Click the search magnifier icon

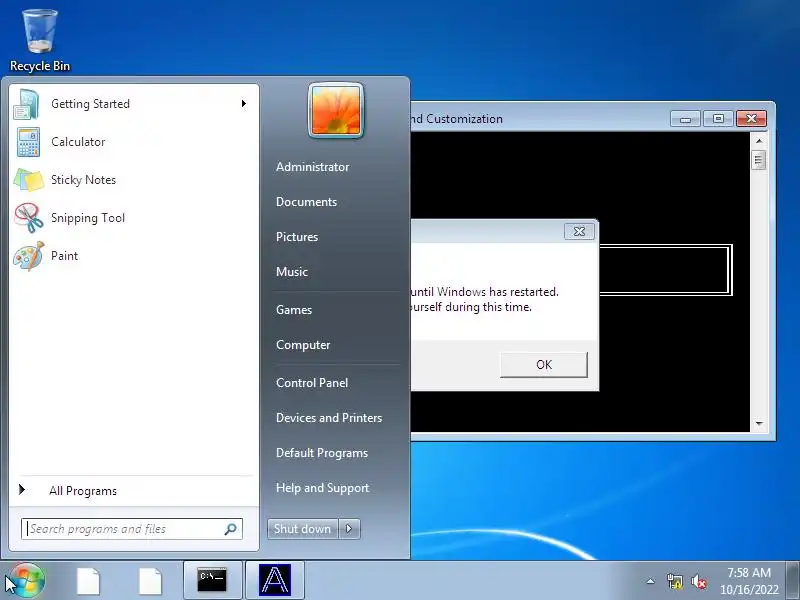click(231, 529)
